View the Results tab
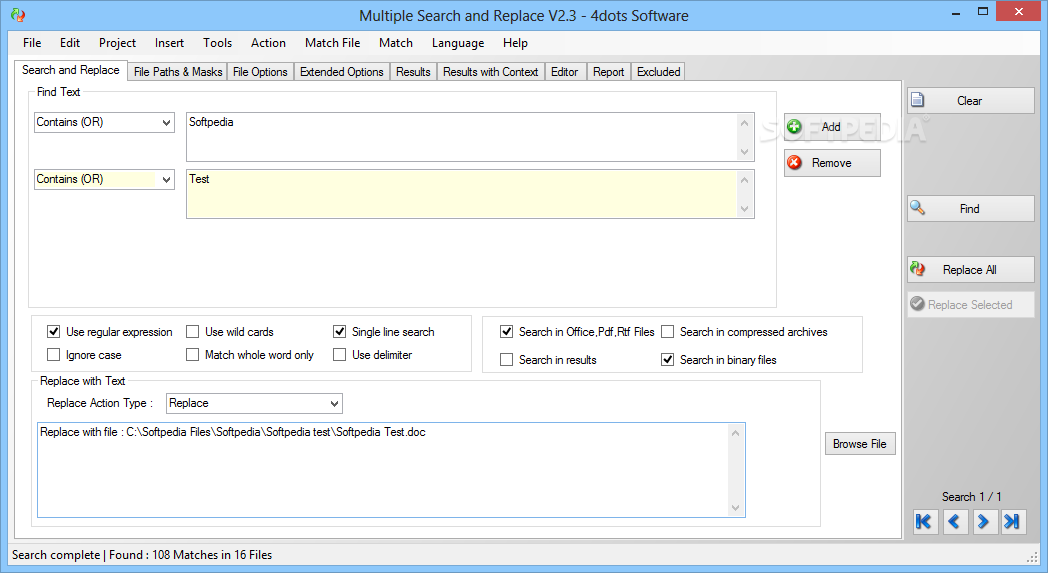 413,72
